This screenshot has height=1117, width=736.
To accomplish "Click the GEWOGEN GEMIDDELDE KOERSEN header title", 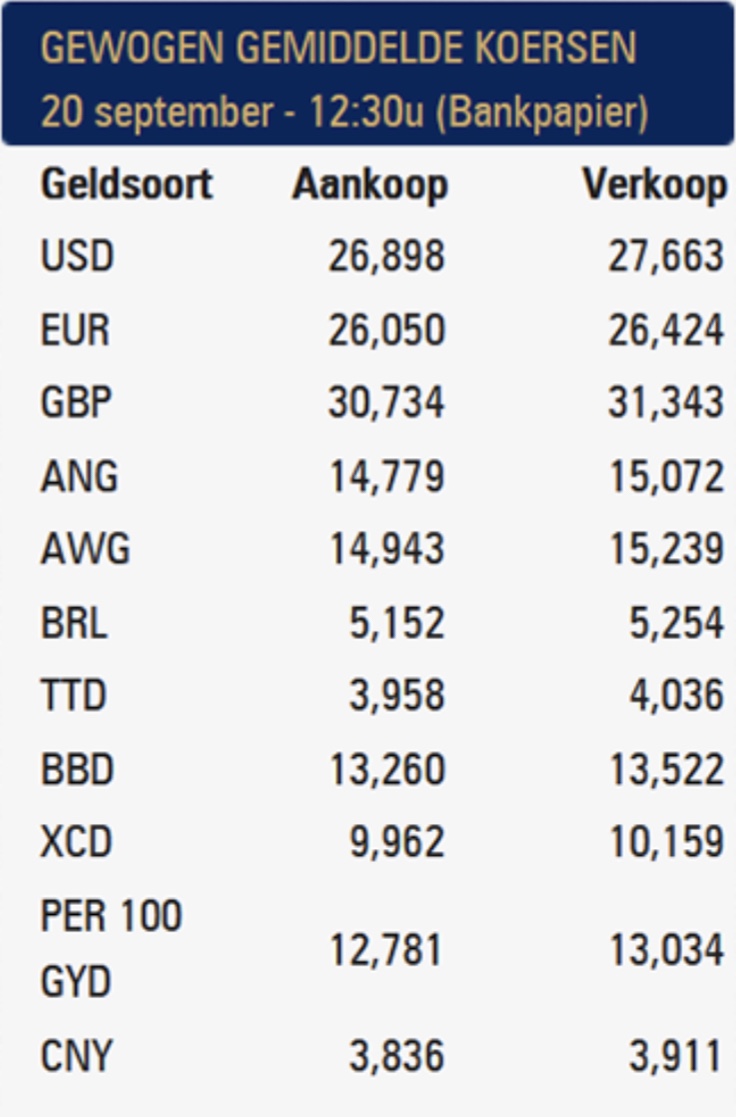I will coord(338,47).
